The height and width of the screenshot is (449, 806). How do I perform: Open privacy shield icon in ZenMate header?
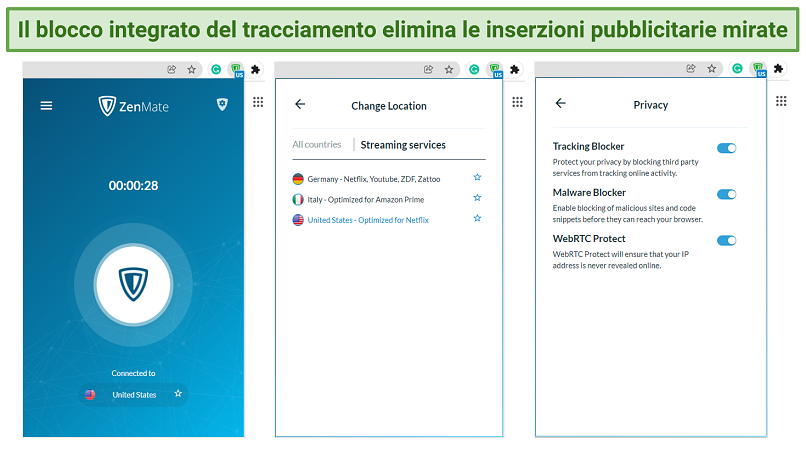pyautogui.click(x=222, y=104)
